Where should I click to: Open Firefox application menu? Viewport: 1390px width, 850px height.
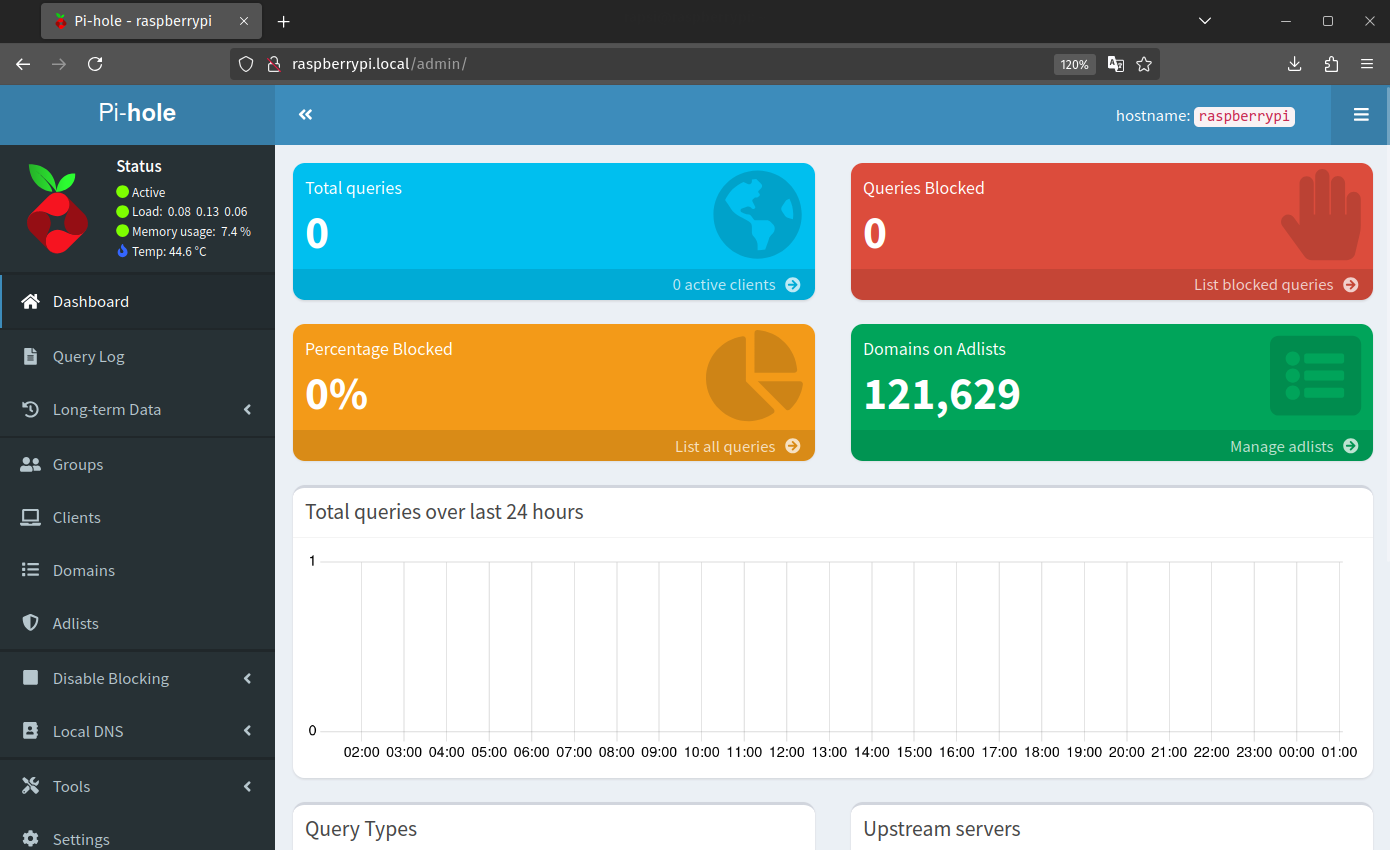coord(1367,64)
